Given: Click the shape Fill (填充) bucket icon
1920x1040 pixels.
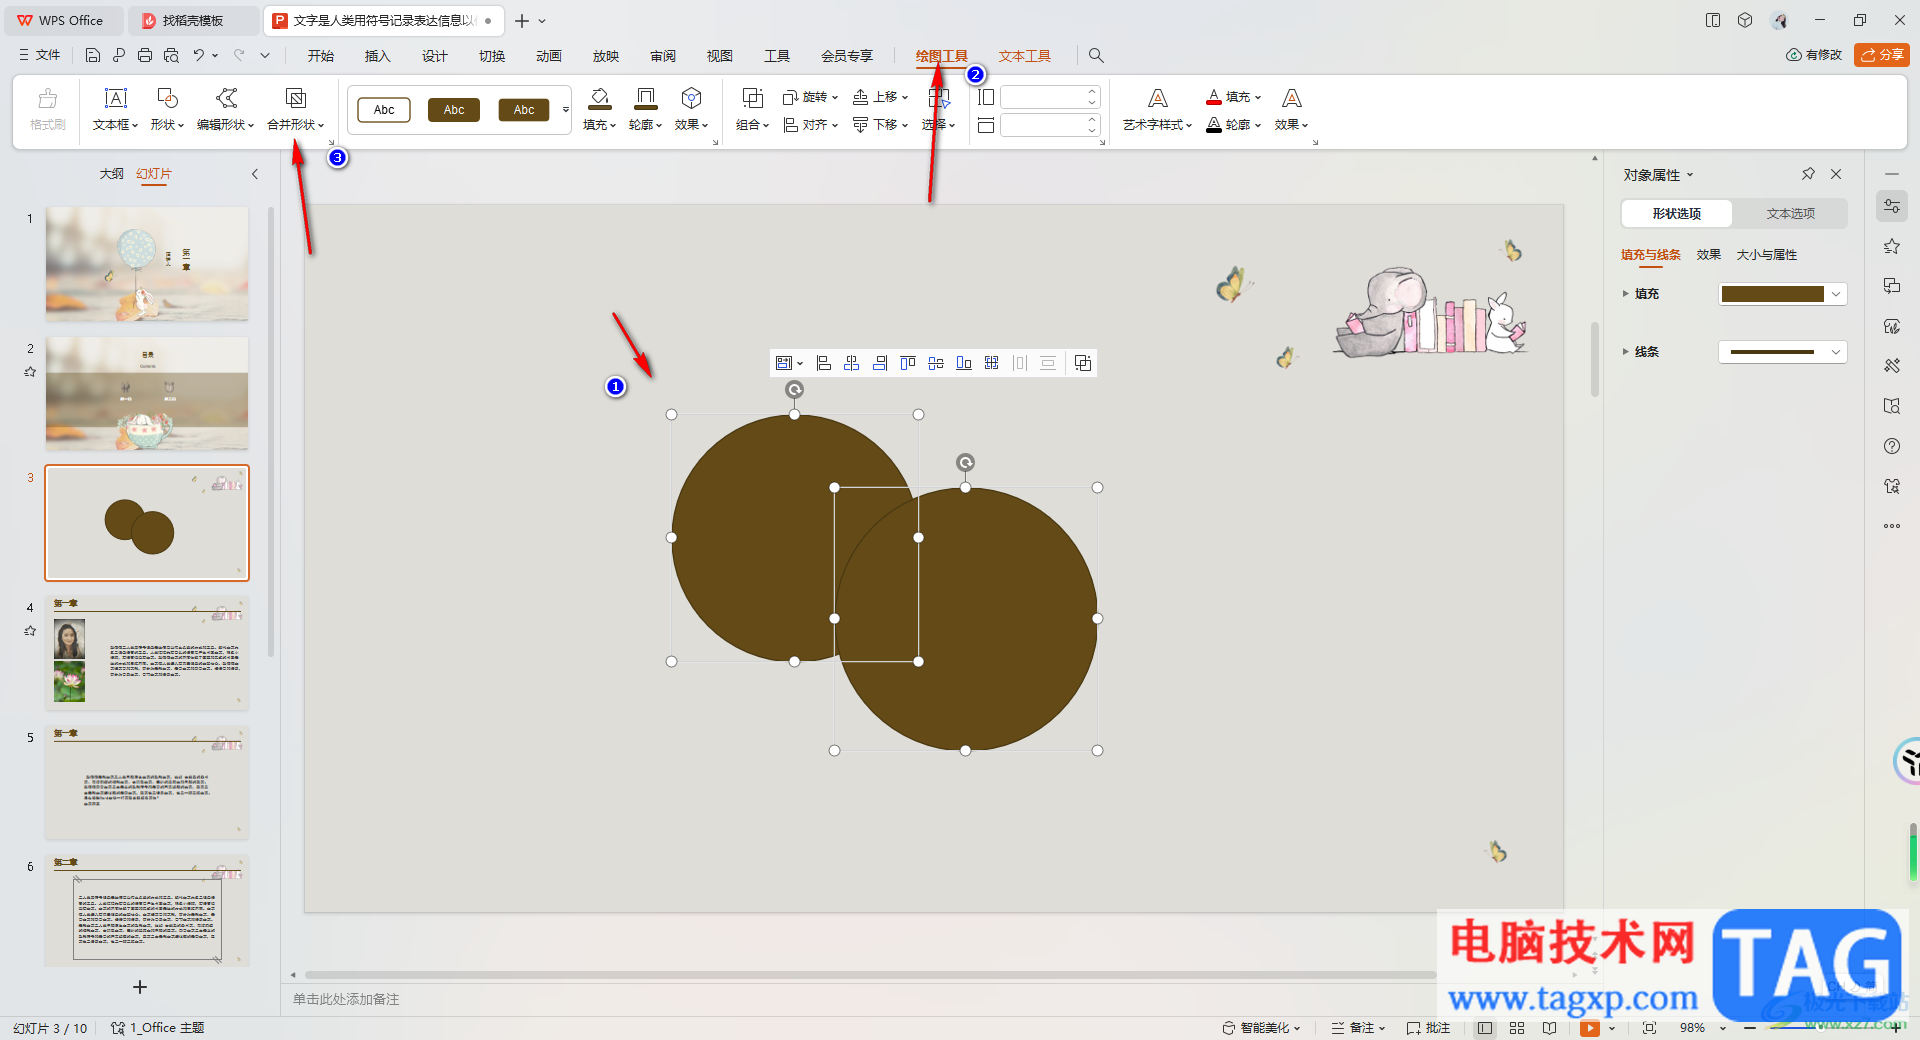Looking at the screenshot, I should pos(599,98).
